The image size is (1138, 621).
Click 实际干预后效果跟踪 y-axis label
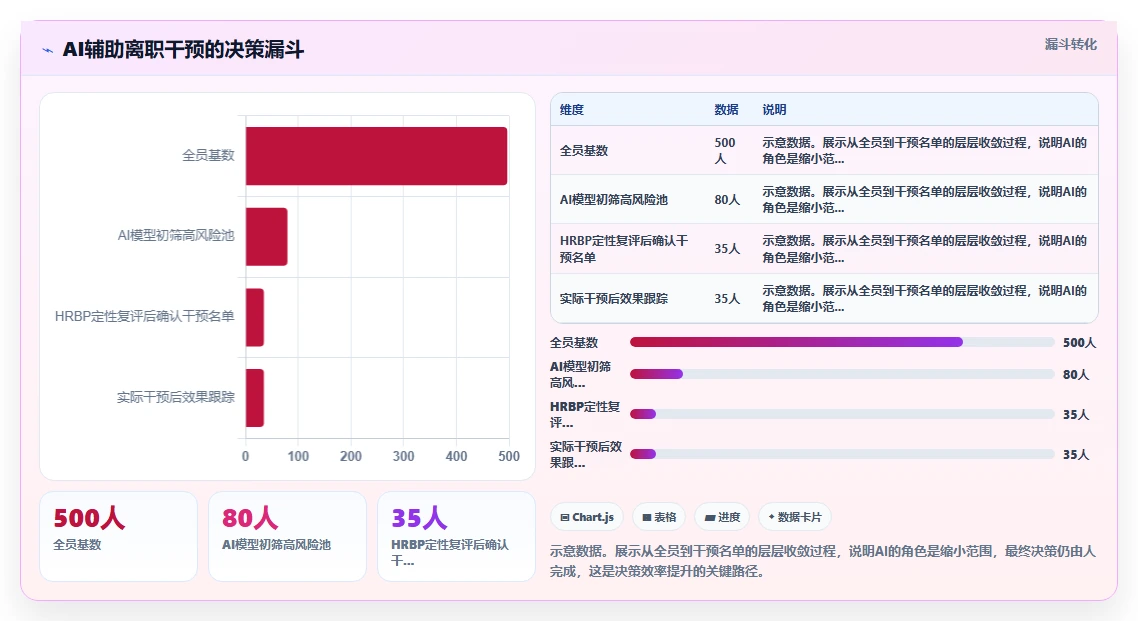pos(176,398)
